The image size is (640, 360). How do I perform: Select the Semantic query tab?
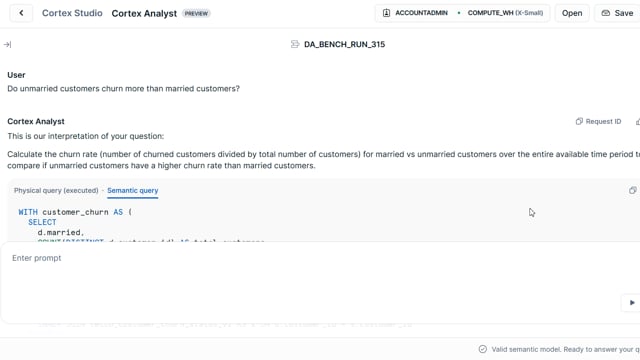133,190
